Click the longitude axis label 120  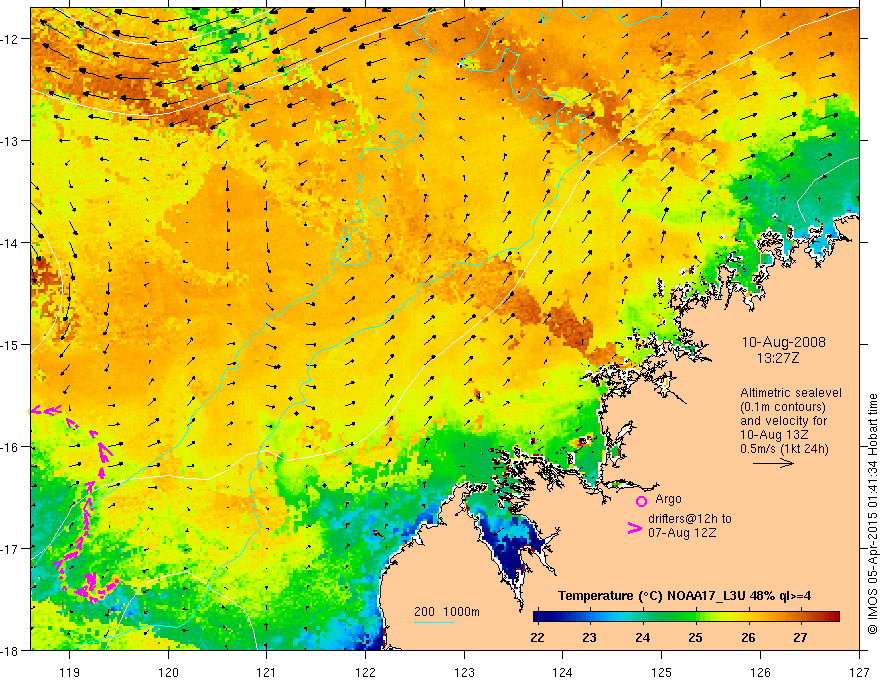click(168, 672)
